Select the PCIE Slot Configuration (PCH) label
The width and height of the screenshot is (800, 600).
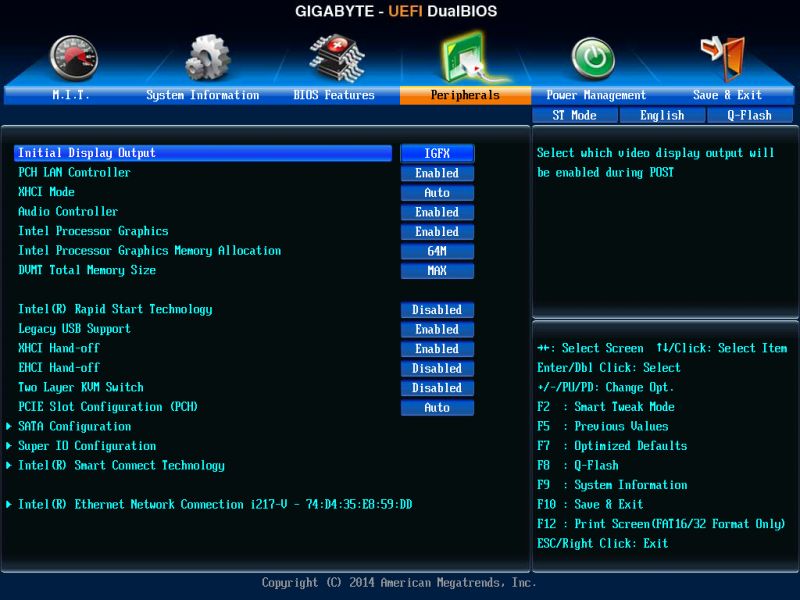pos(108,407)
